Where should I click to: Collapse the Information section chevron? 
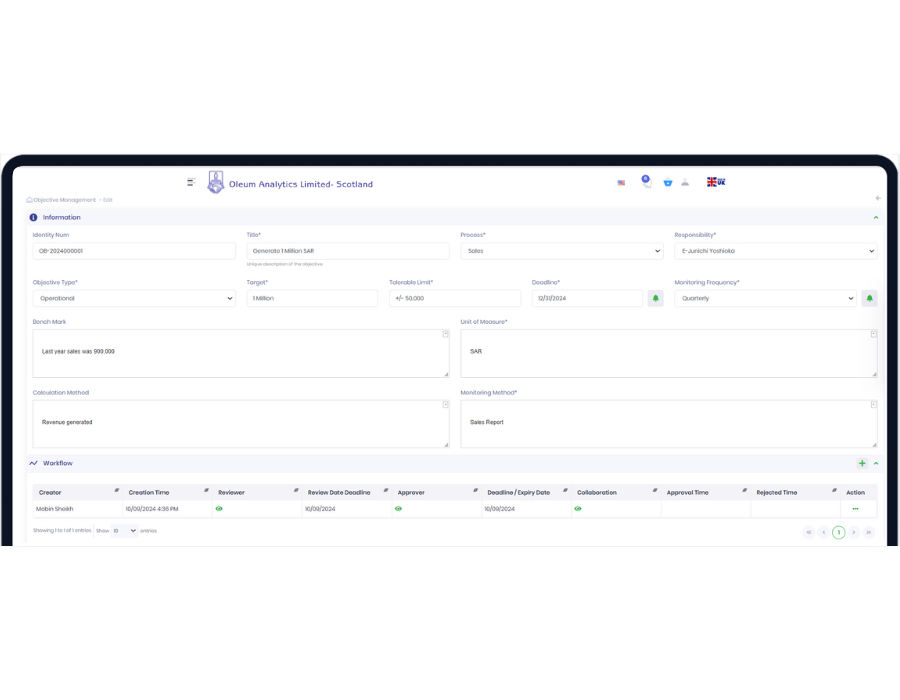[876, 217]
